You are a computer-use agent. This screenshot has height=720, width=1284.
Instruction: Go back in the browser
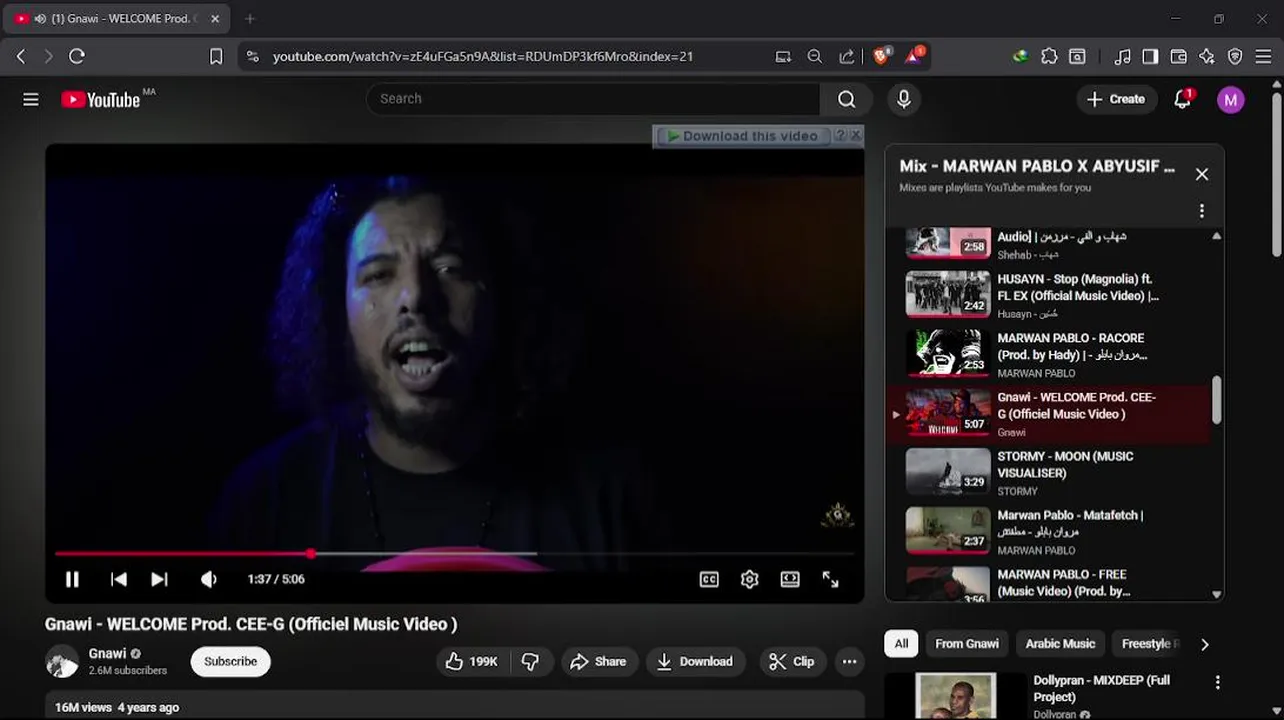click(x=21, y=57)
